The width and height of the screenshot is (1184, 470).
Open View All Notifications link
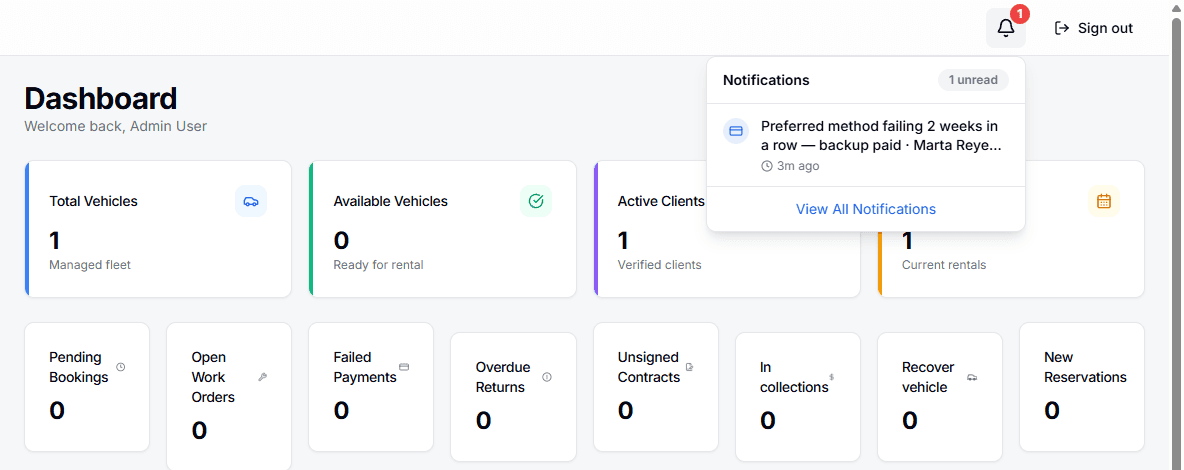865,209
